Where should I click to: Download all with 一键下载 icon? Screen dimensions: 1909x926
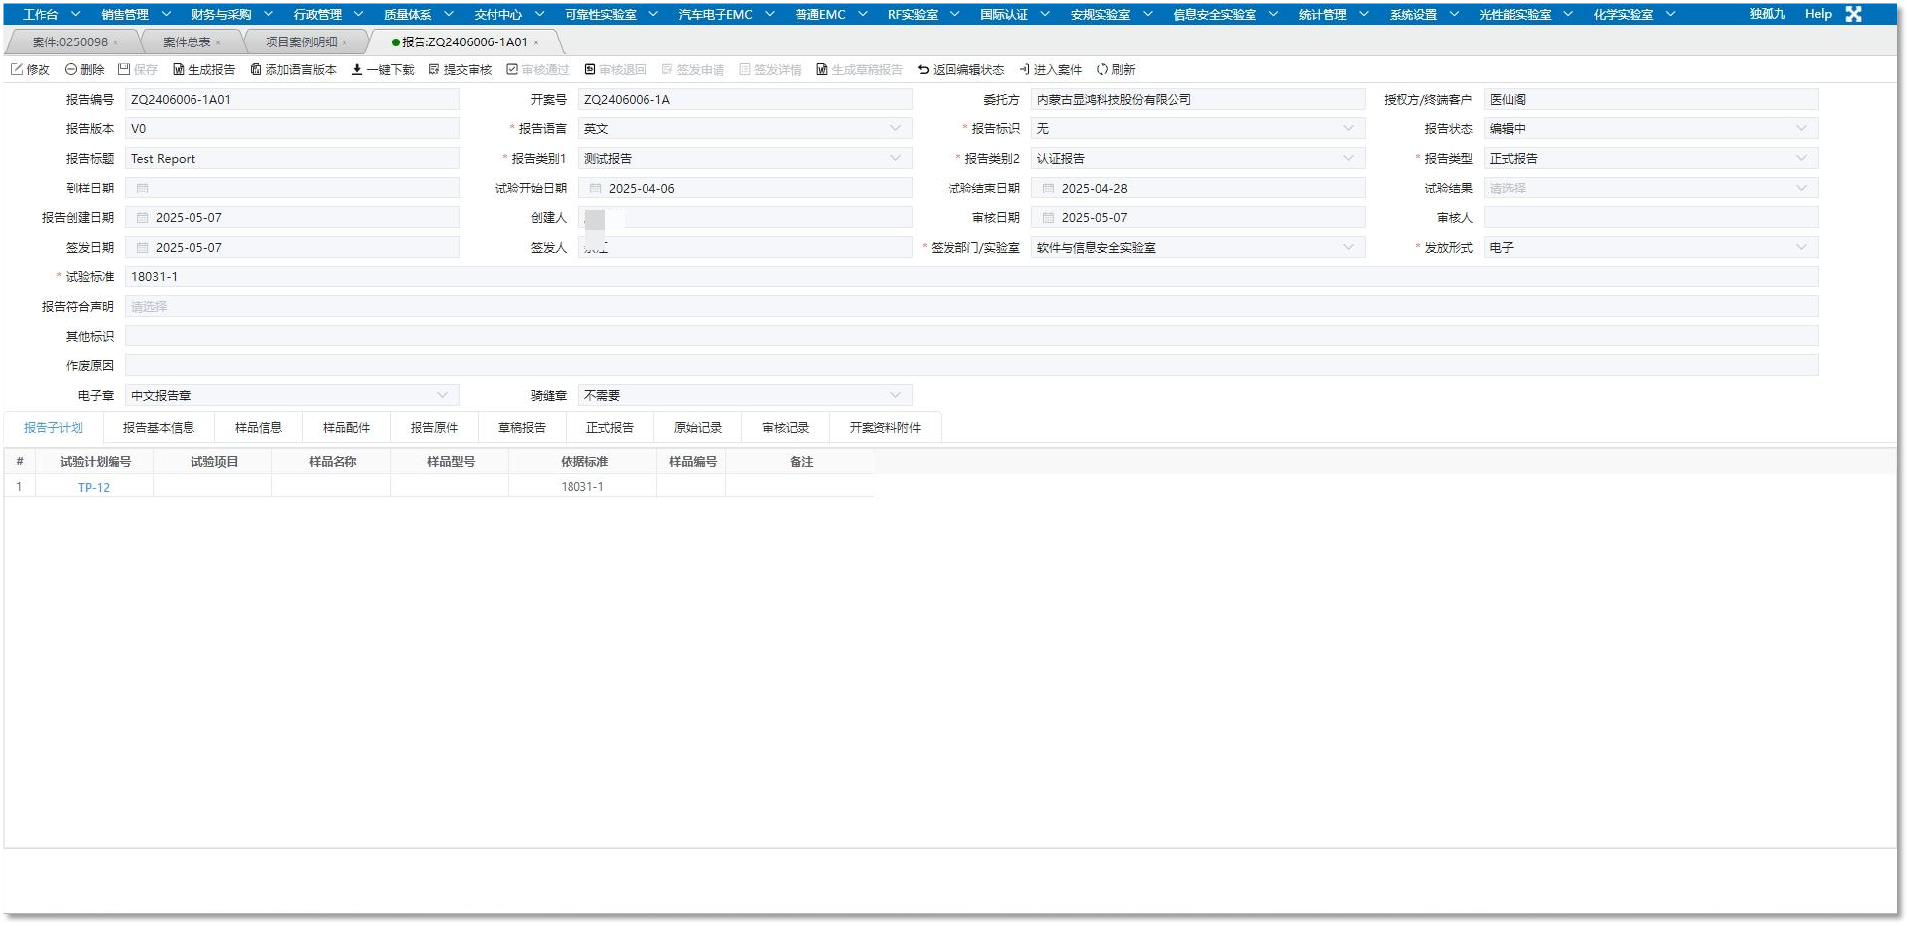coord(357,69)
